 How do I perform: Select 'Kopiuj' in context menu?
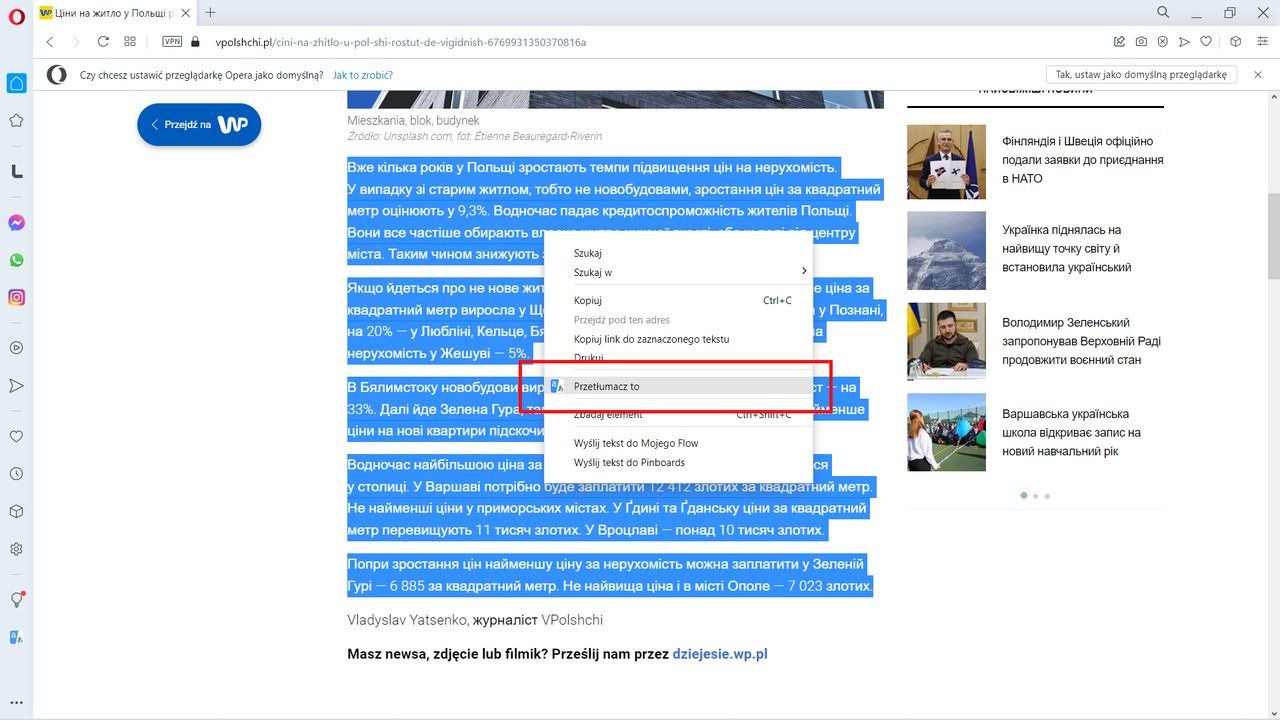(x=676, y=300)
